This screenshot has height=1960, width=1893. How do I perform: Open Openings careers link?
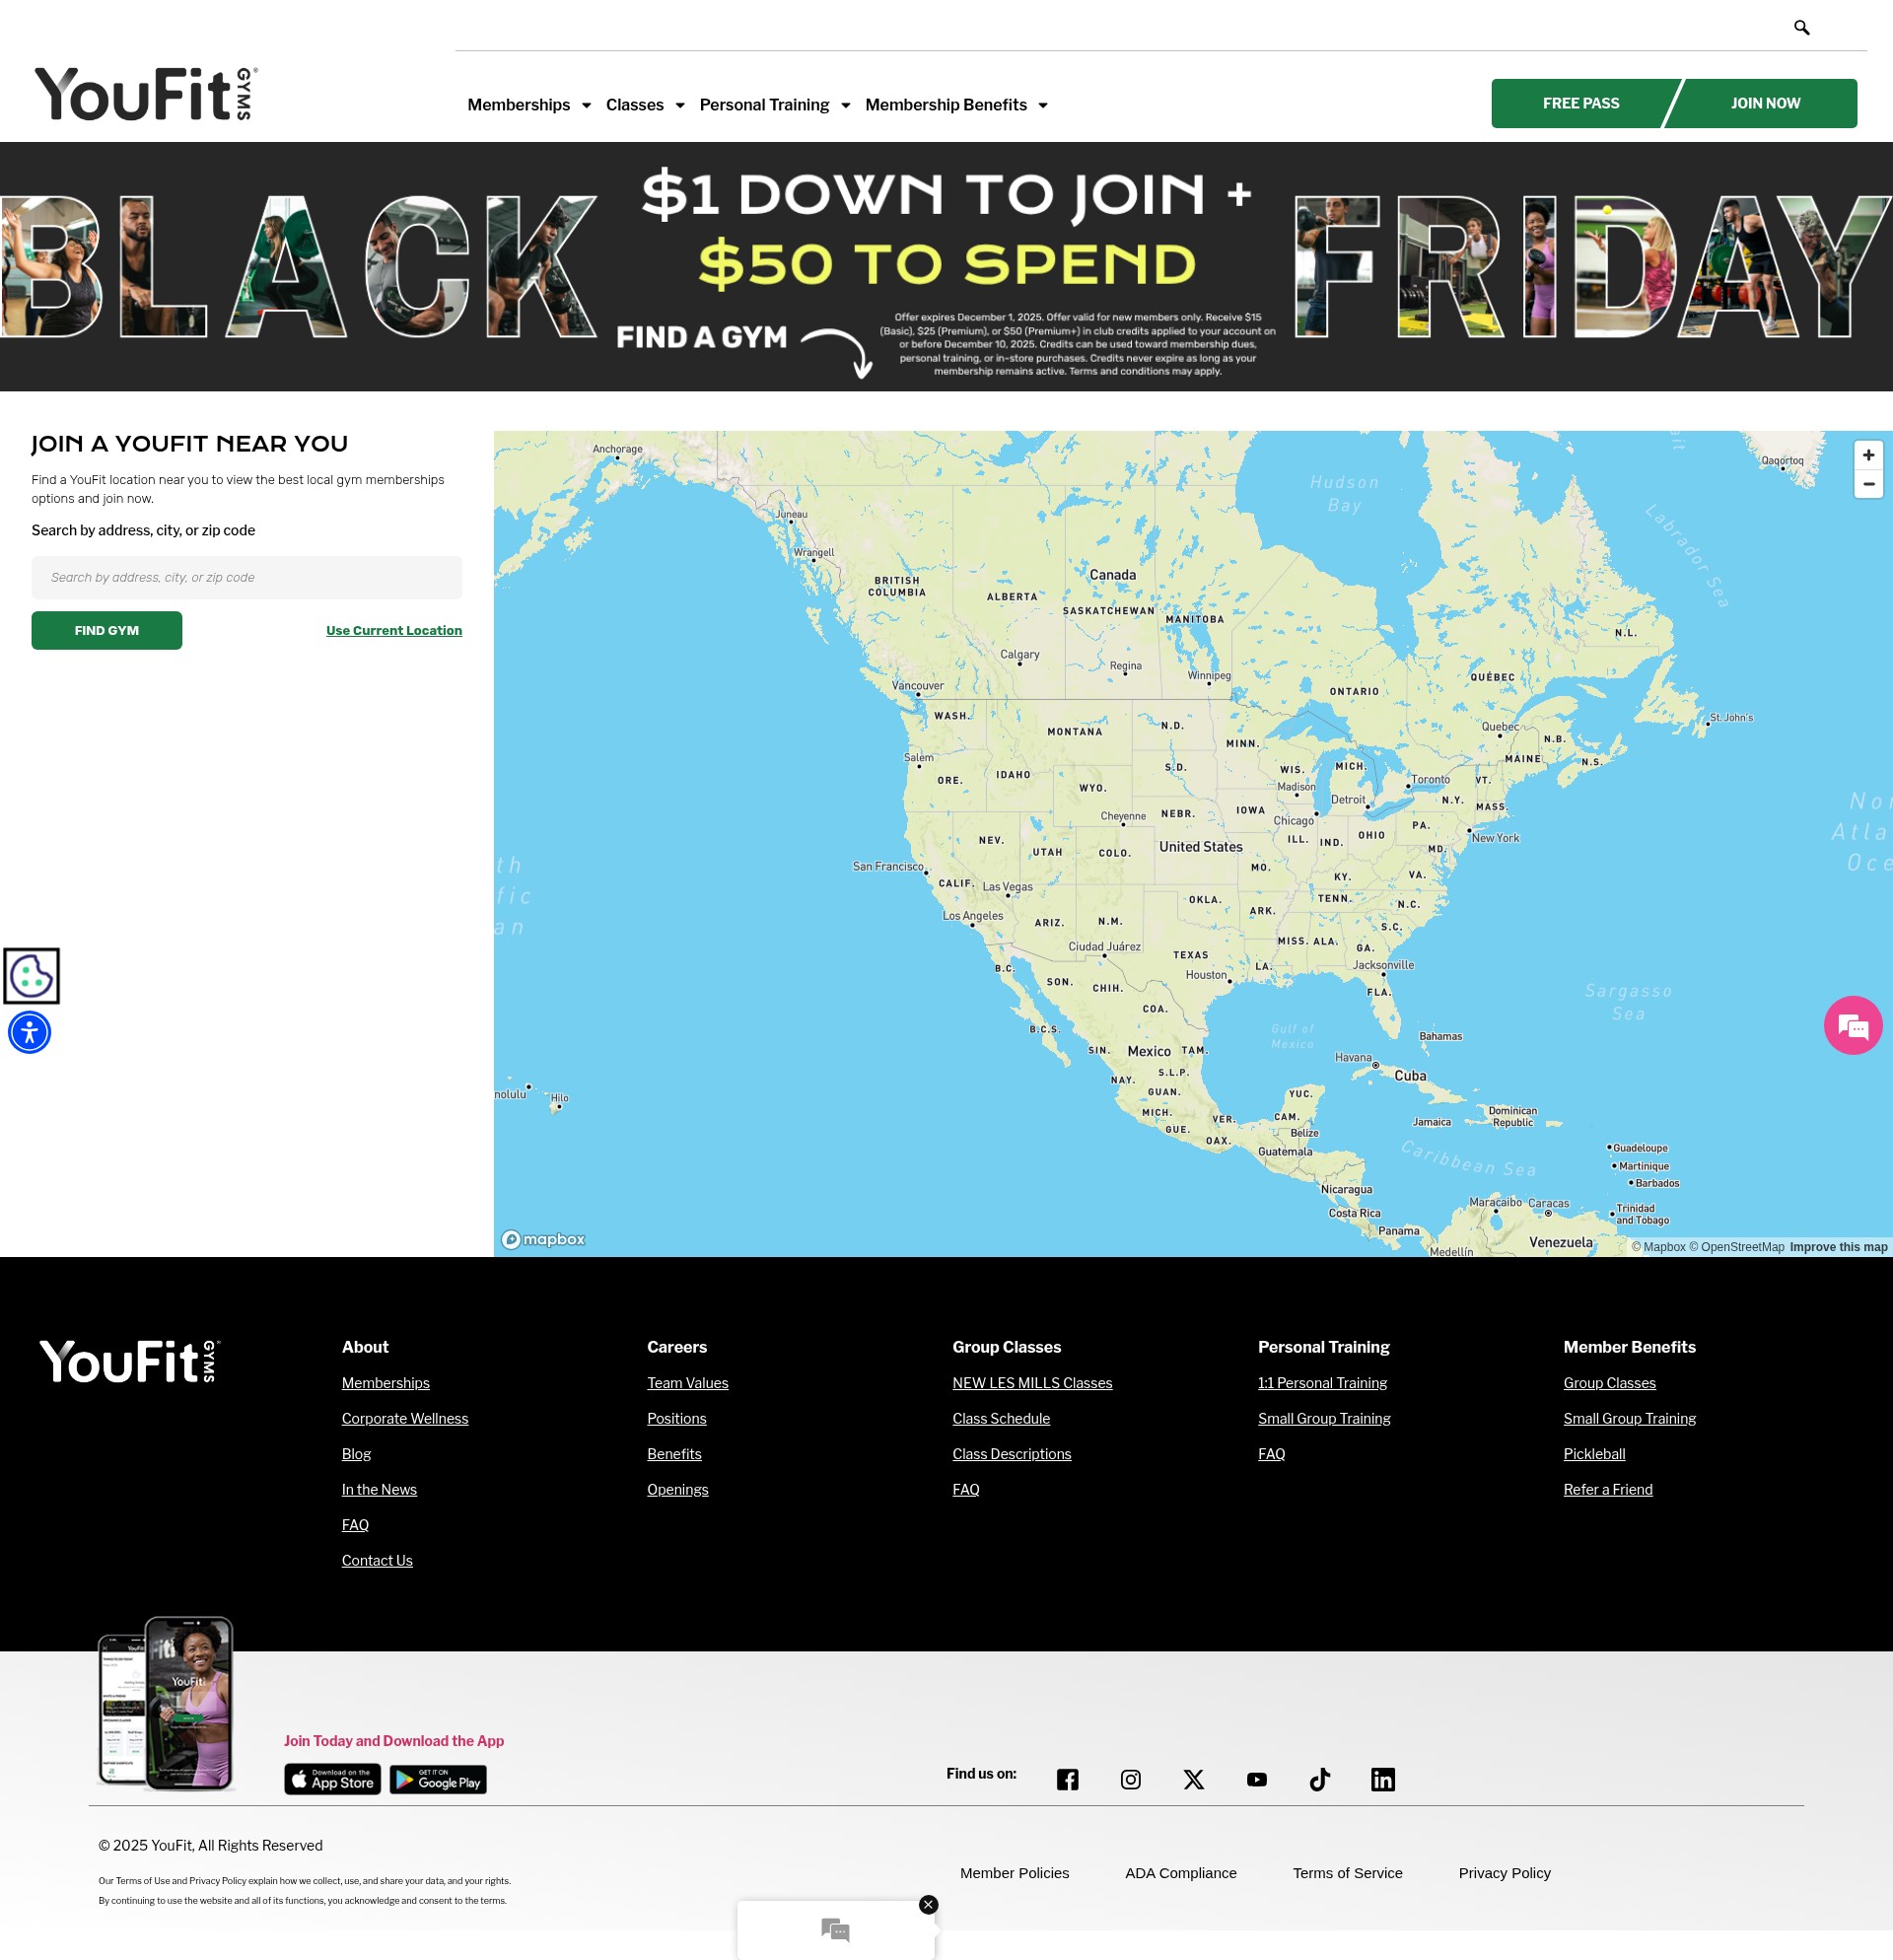click(x=678, y=1489)
